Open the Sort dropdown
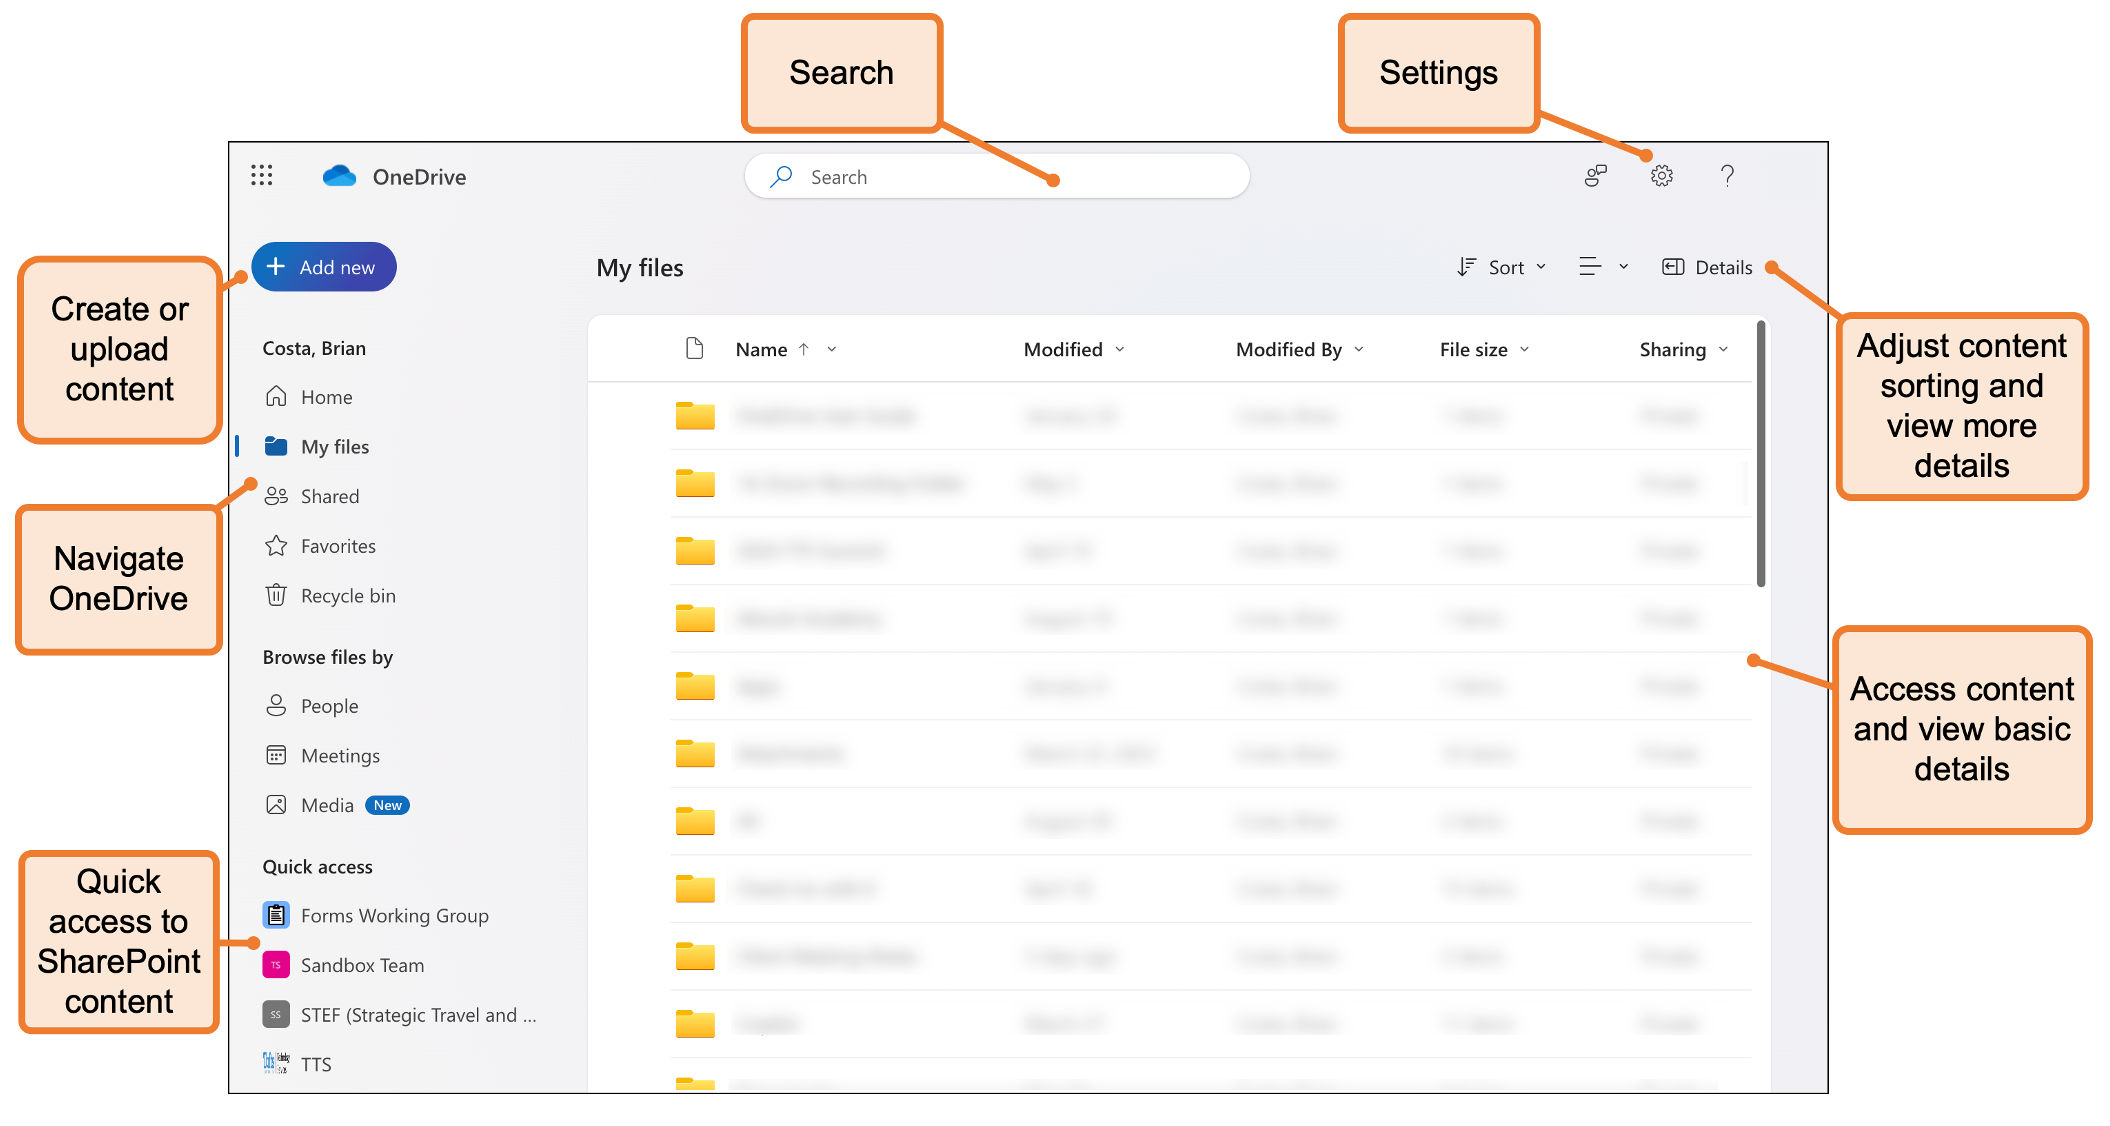 coord(1501,267)
